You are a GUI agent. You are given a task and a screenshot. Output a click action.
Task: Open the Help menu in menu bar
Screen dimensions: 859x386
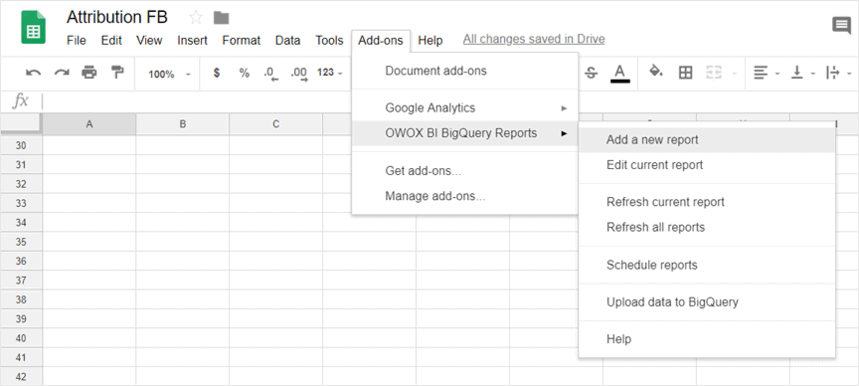430,40
